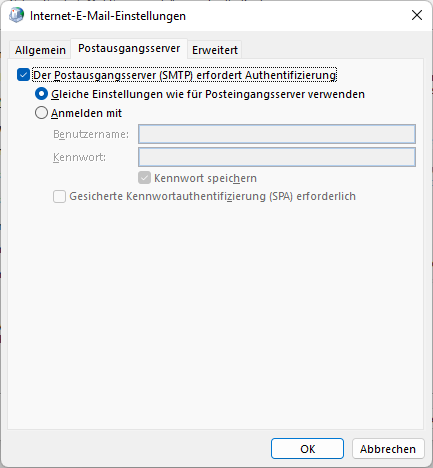Uncheck the SMTP authentication required checkbox

(23, 75)
